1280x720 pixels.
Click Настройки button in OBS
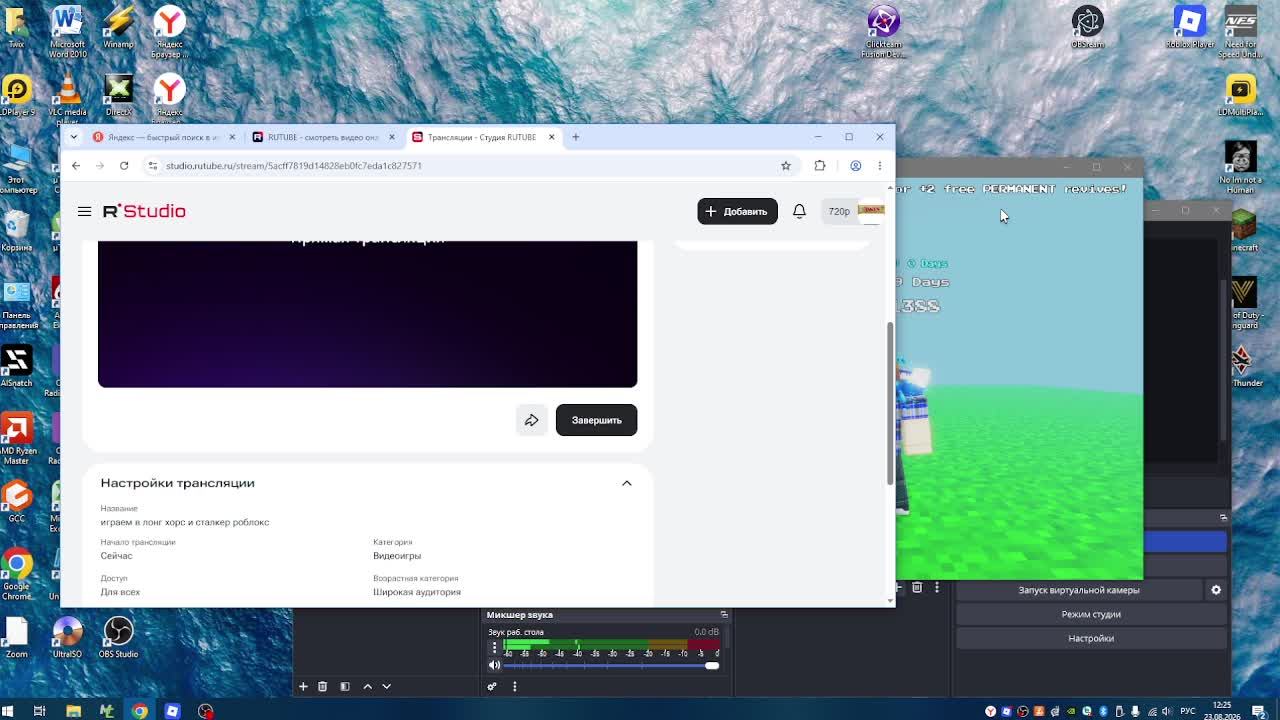point(1091,638)
